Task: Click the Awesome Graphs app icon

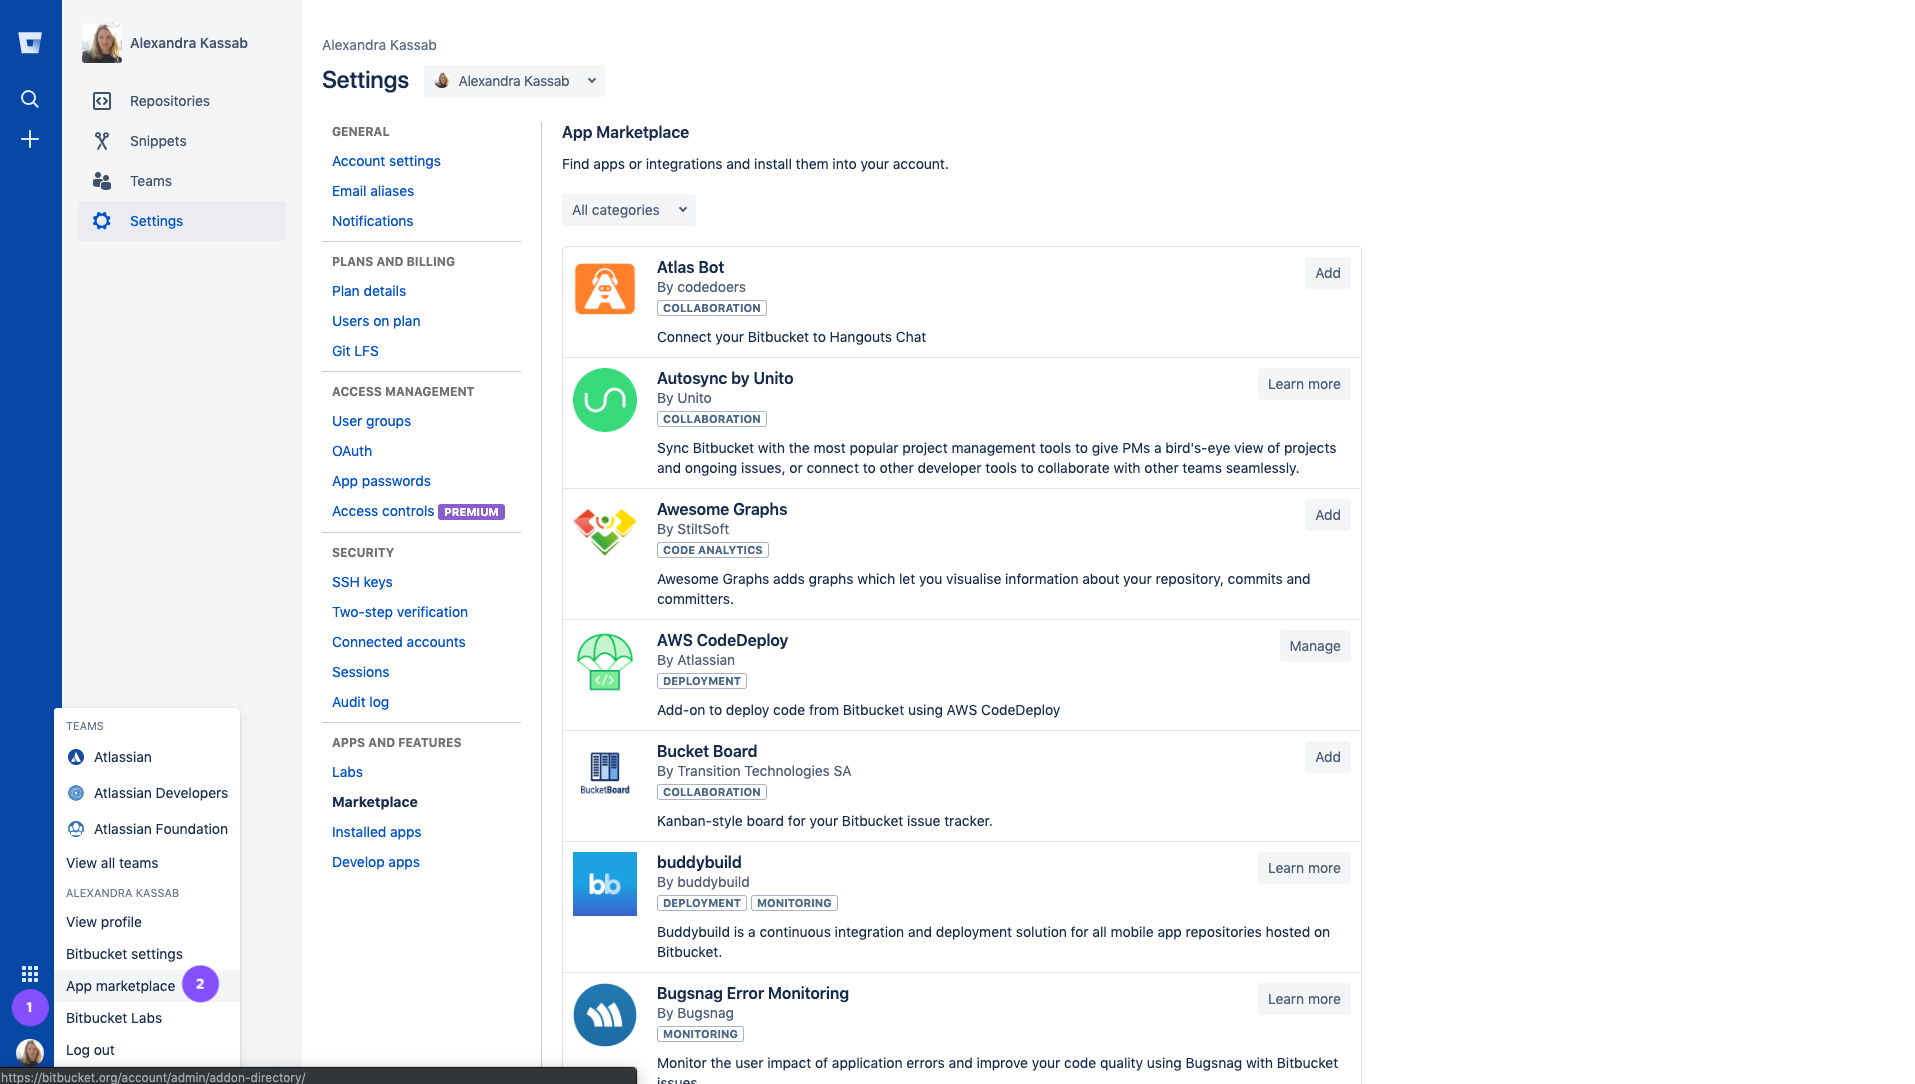Action: tap(605, 531)
